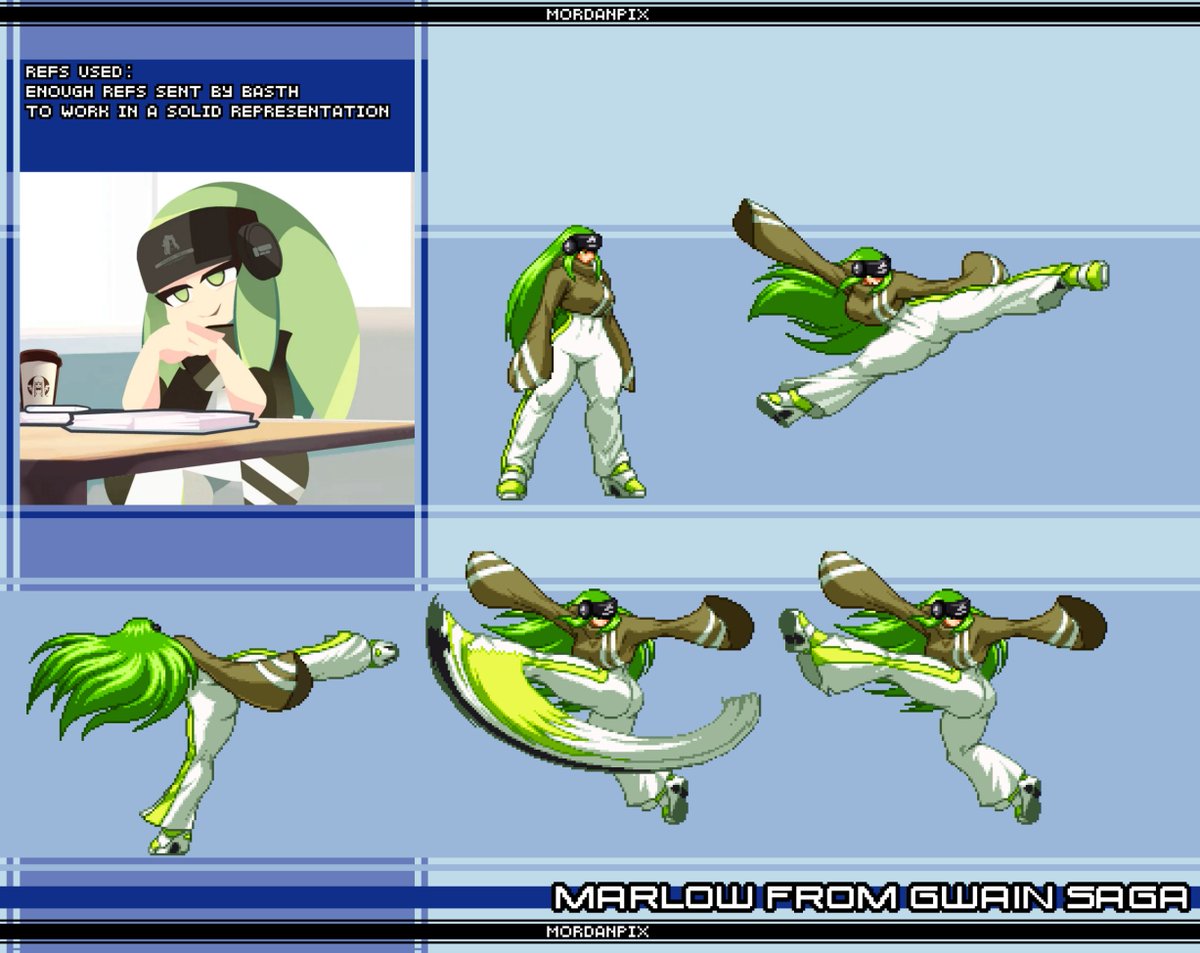1200x953 pixels.
Task: Select the back-view kick sprite at lower left
Action: point(212,735)
